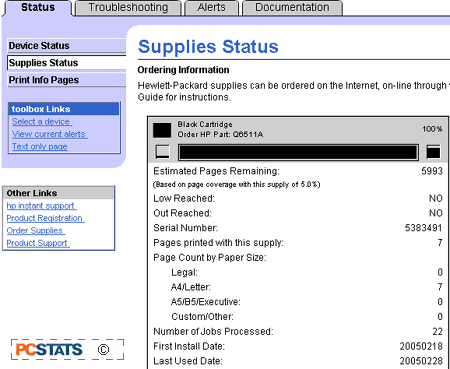The width and height of the screenshot is (450, 369).
Task: Switch to the Troubleshooting tab
Action: point(128,8)
